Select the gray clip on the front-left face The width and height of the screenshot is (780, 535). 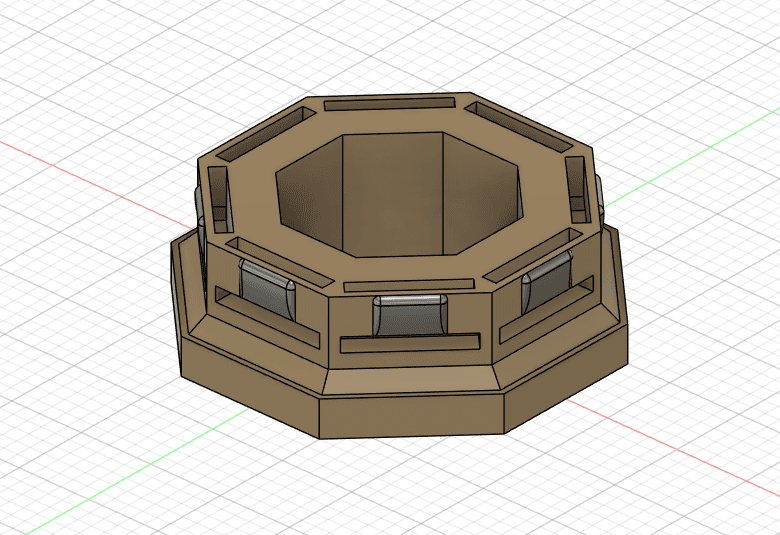(x=267, y=288)
